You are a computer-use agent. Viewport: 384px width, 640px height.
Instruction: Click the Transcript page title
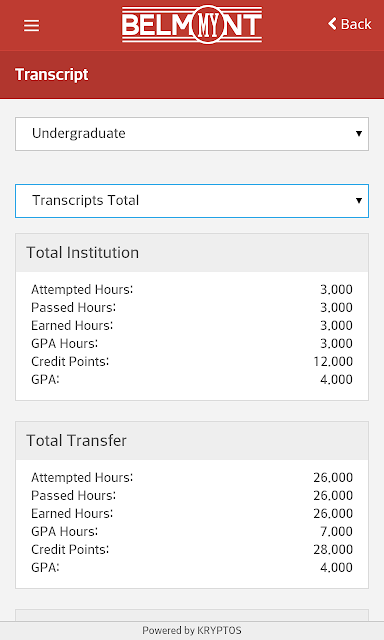52,75
